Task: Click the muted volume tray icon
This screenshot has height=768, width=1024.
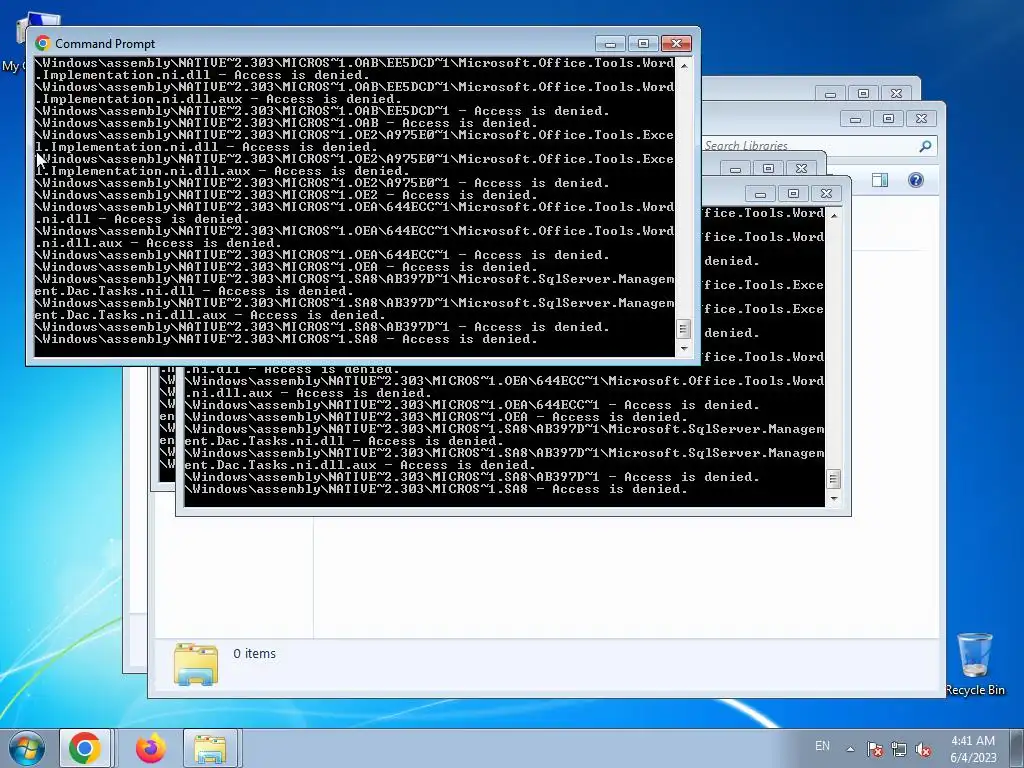Action: (x=923, y=749)
